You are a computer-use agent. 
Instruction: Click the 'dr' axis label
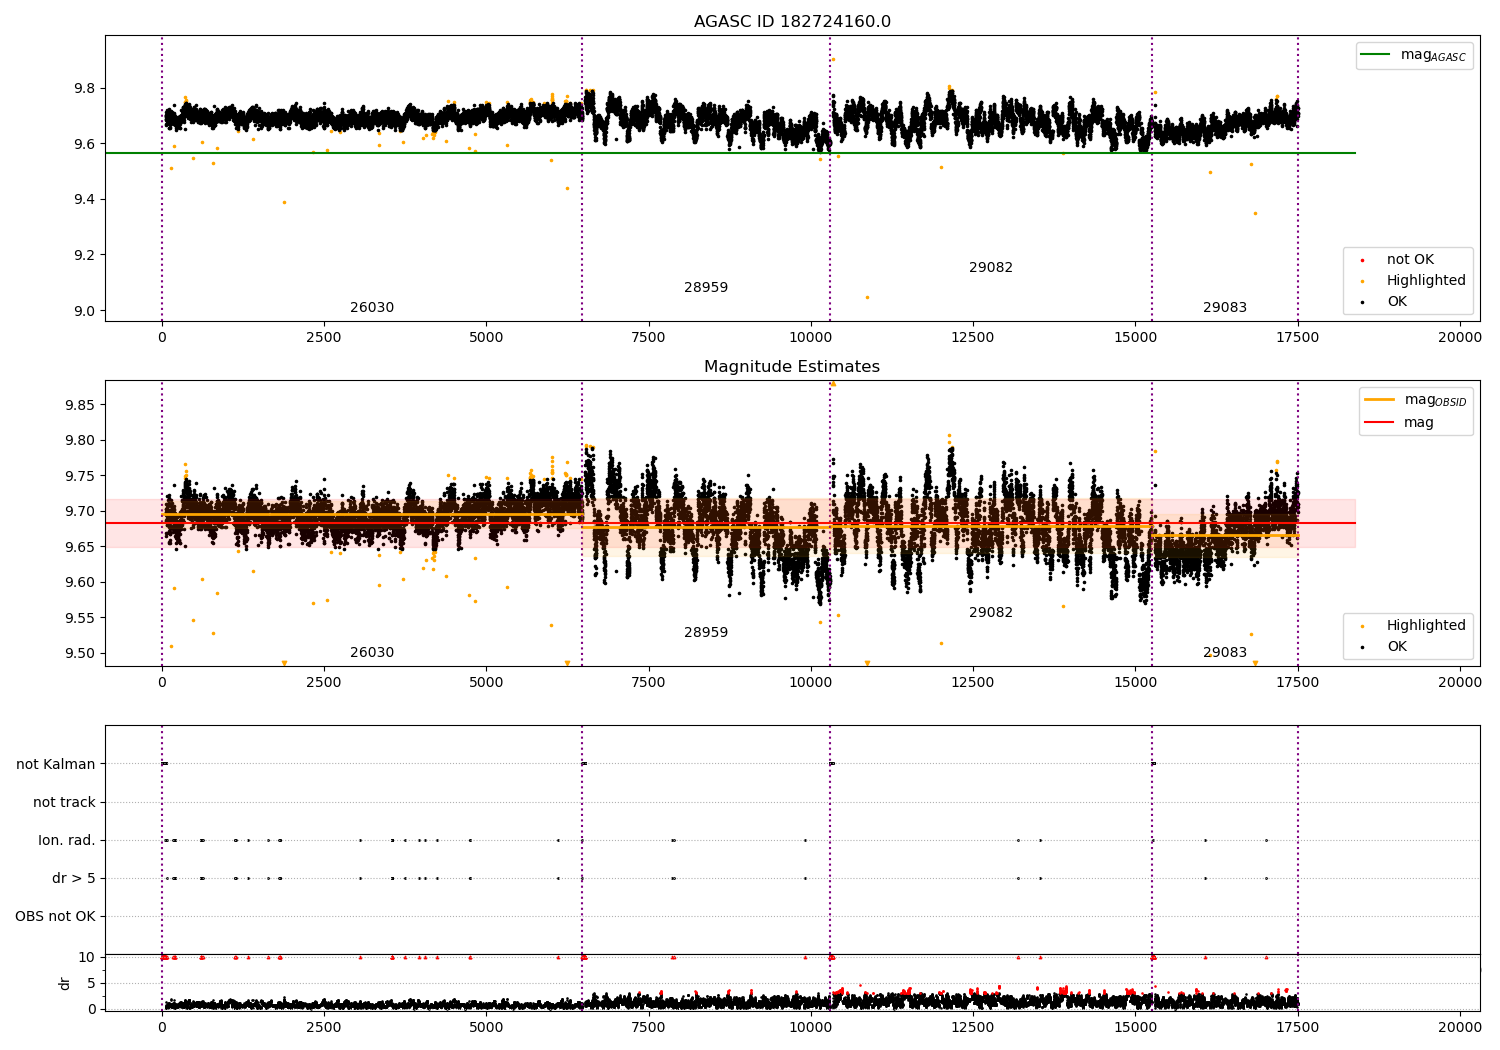(65, 983)
